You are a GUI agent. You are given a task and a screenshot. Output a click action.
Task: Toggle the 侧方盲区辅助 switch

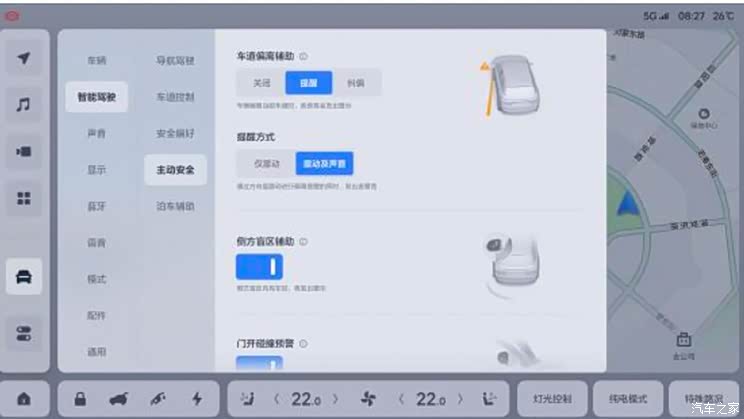point(259,267)
